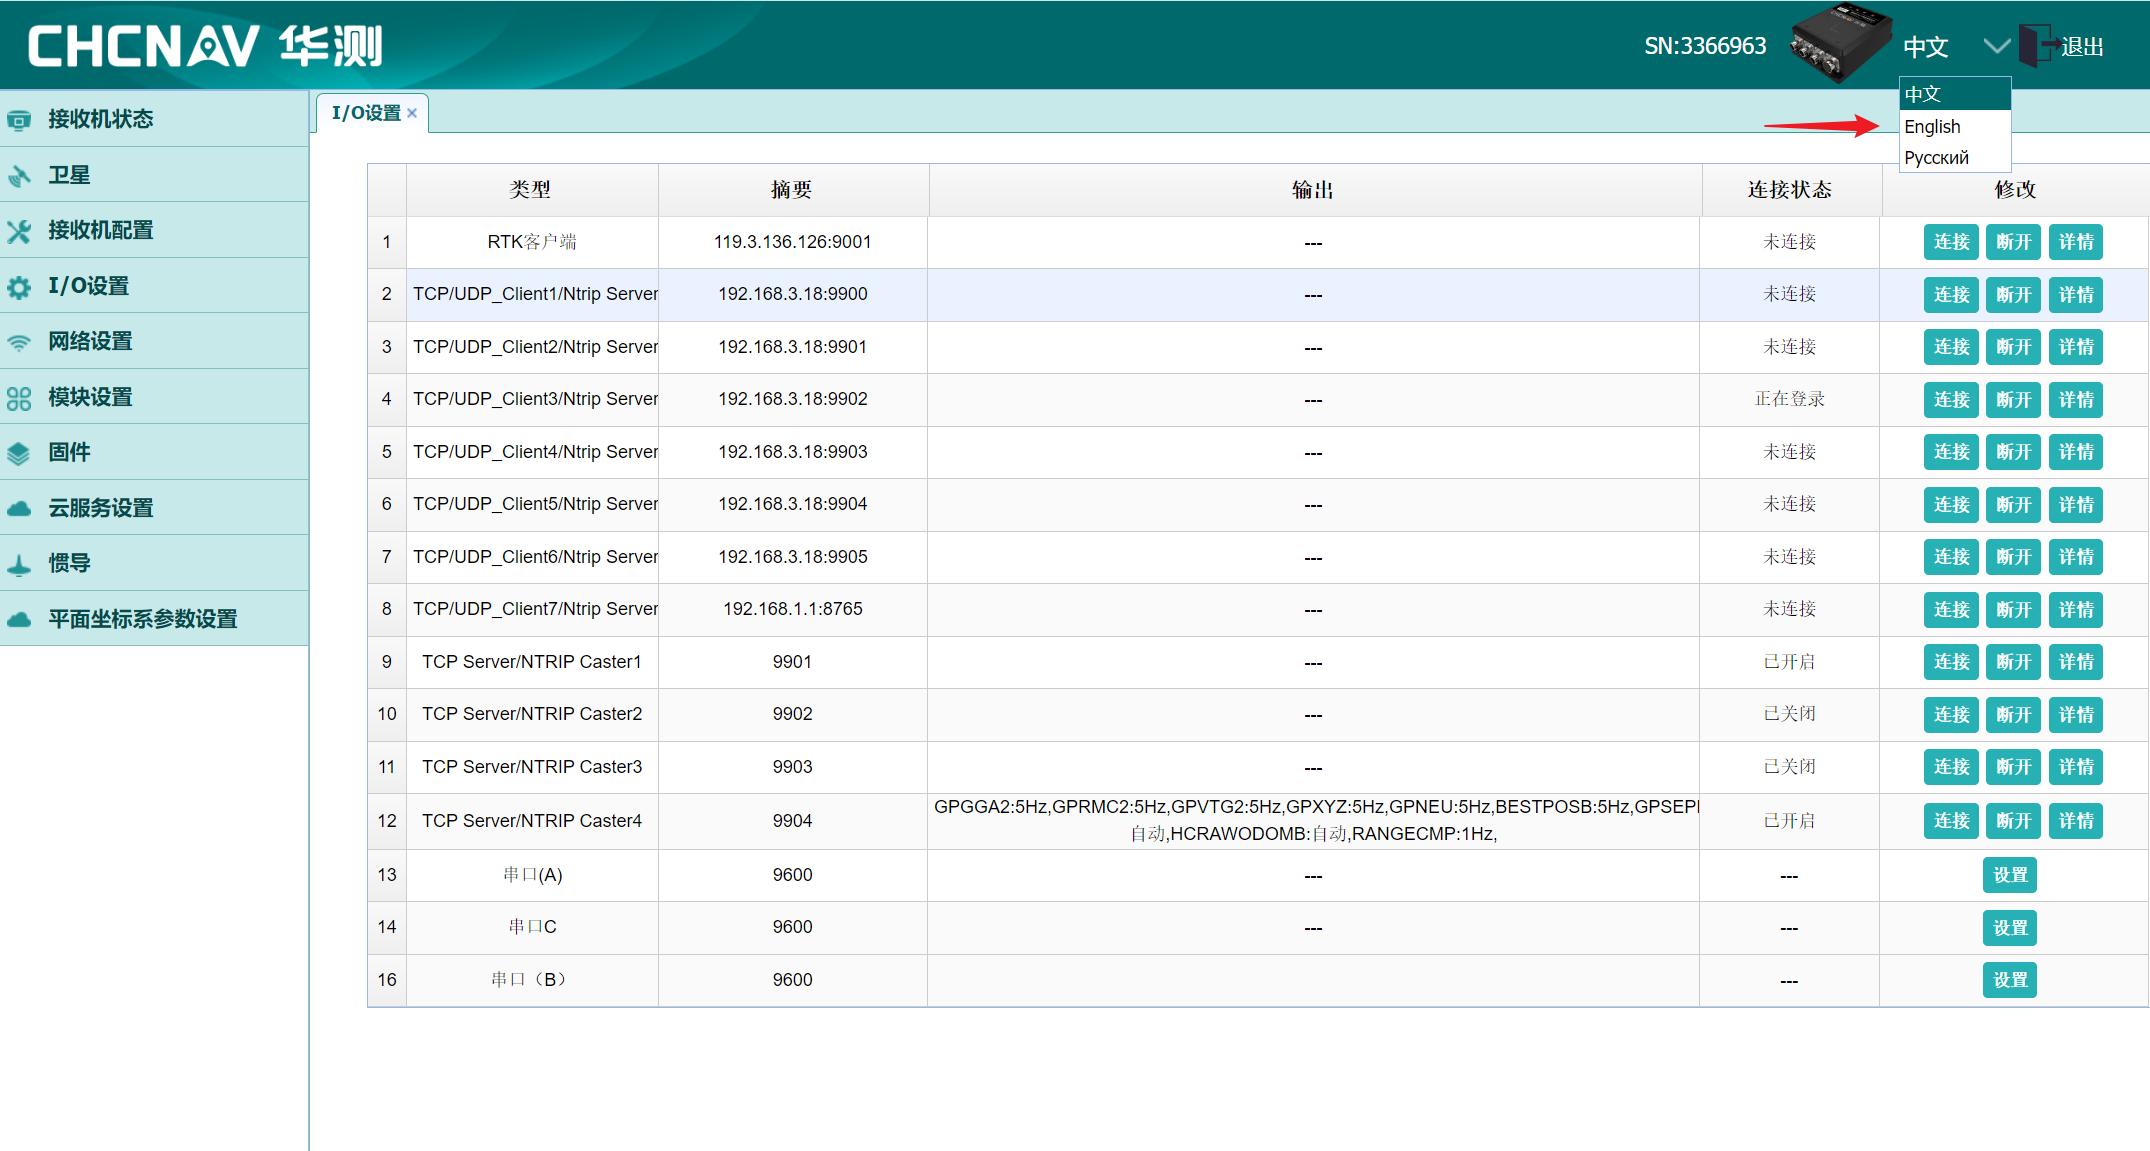Open the 云服务设置 menu

click(154, 508)
